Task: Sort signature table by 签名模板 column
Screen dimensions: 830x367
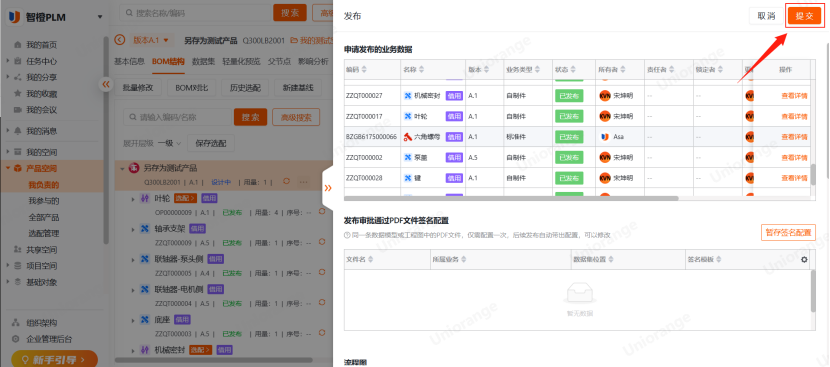Action: coord(718,259)
